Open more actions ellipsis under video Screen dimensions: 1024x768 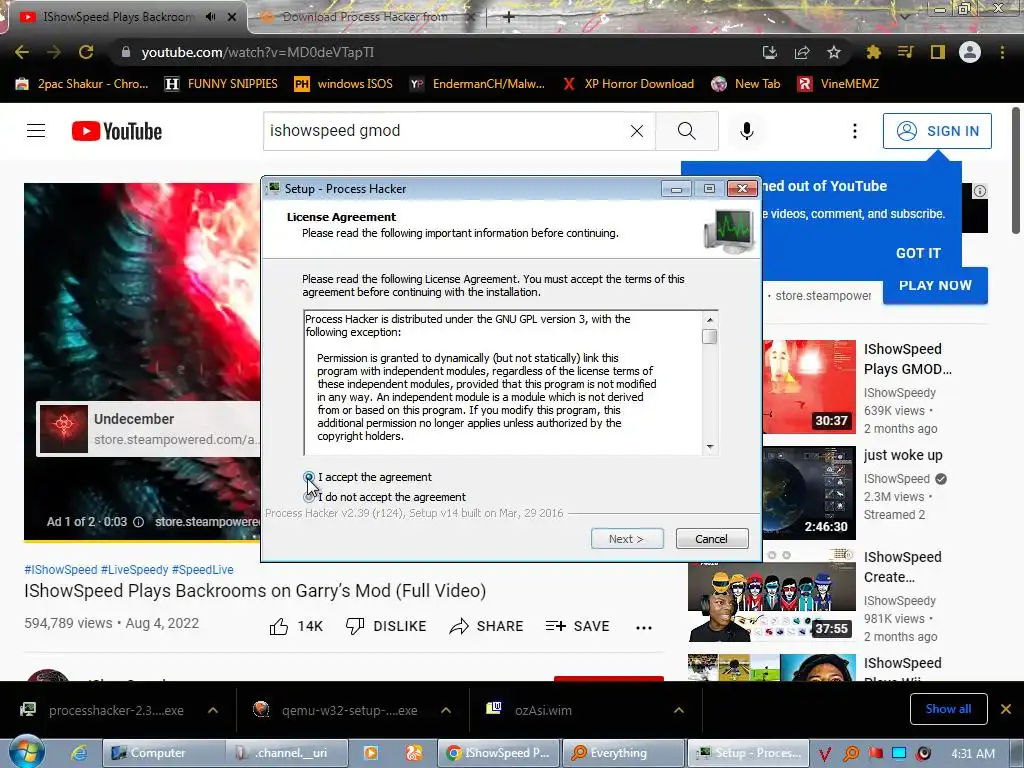[644, 628]
